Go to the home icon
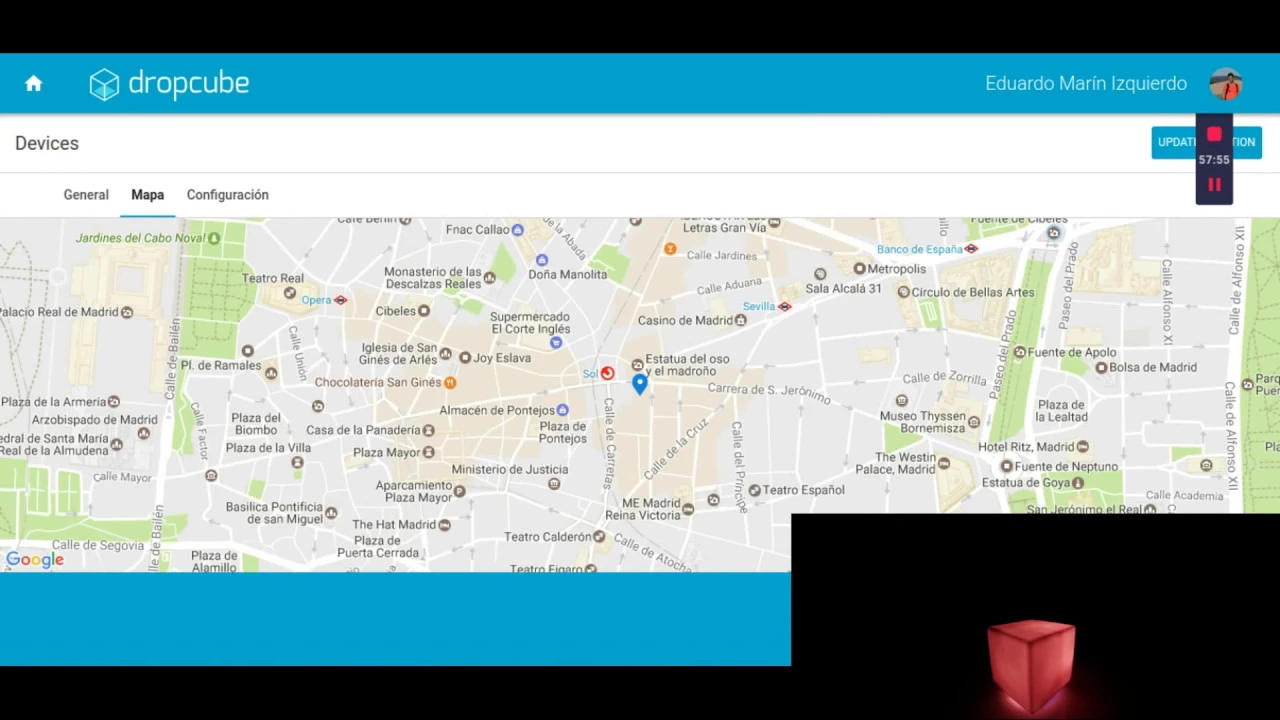This screenshot has height=720, width=1280. tap(34, 84)
